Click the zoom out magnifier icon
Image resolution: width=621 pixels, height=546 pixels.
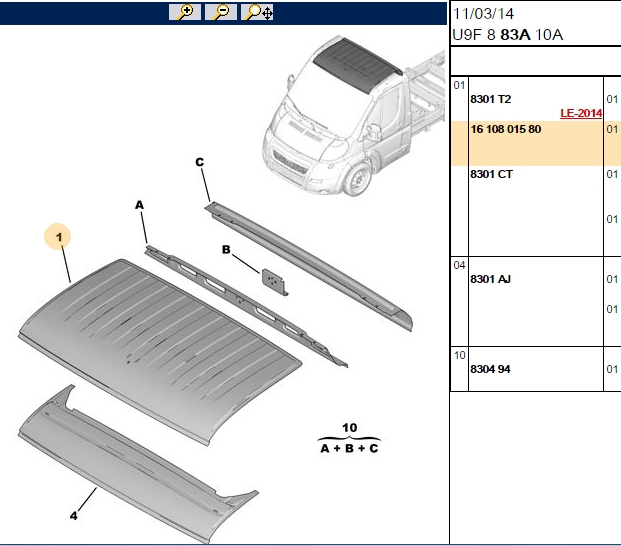(221, 12)
